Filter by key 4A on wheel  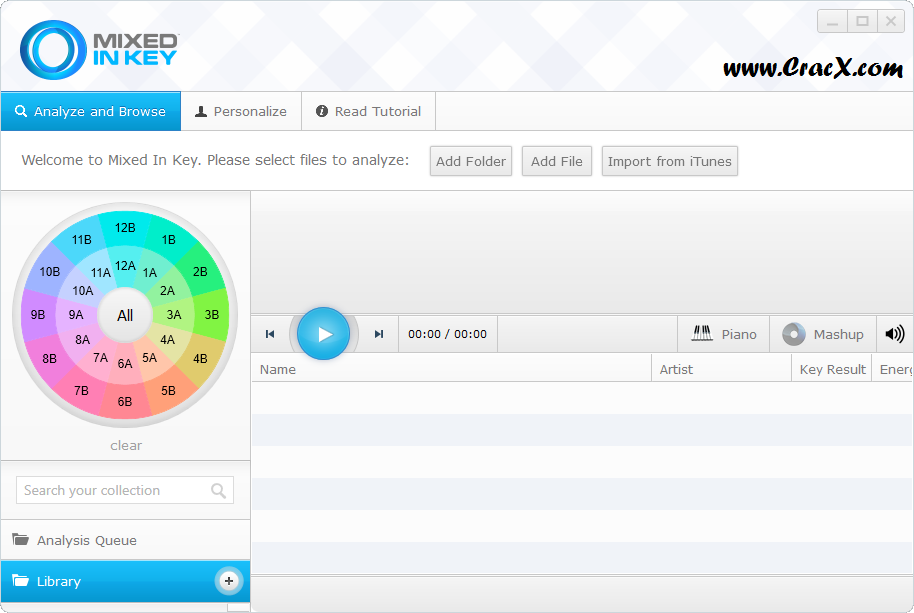(167, 340)
